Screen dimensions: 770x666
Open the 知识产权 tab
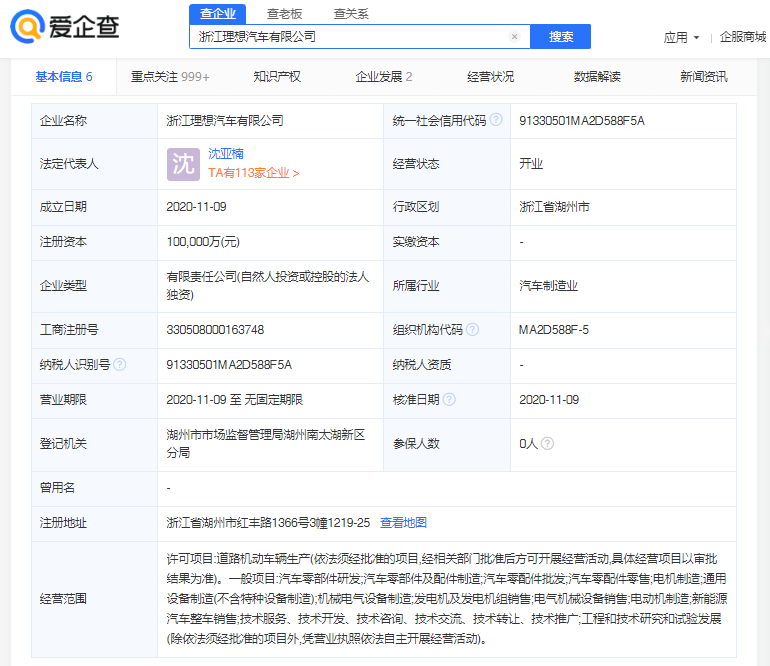click(277, 77)
